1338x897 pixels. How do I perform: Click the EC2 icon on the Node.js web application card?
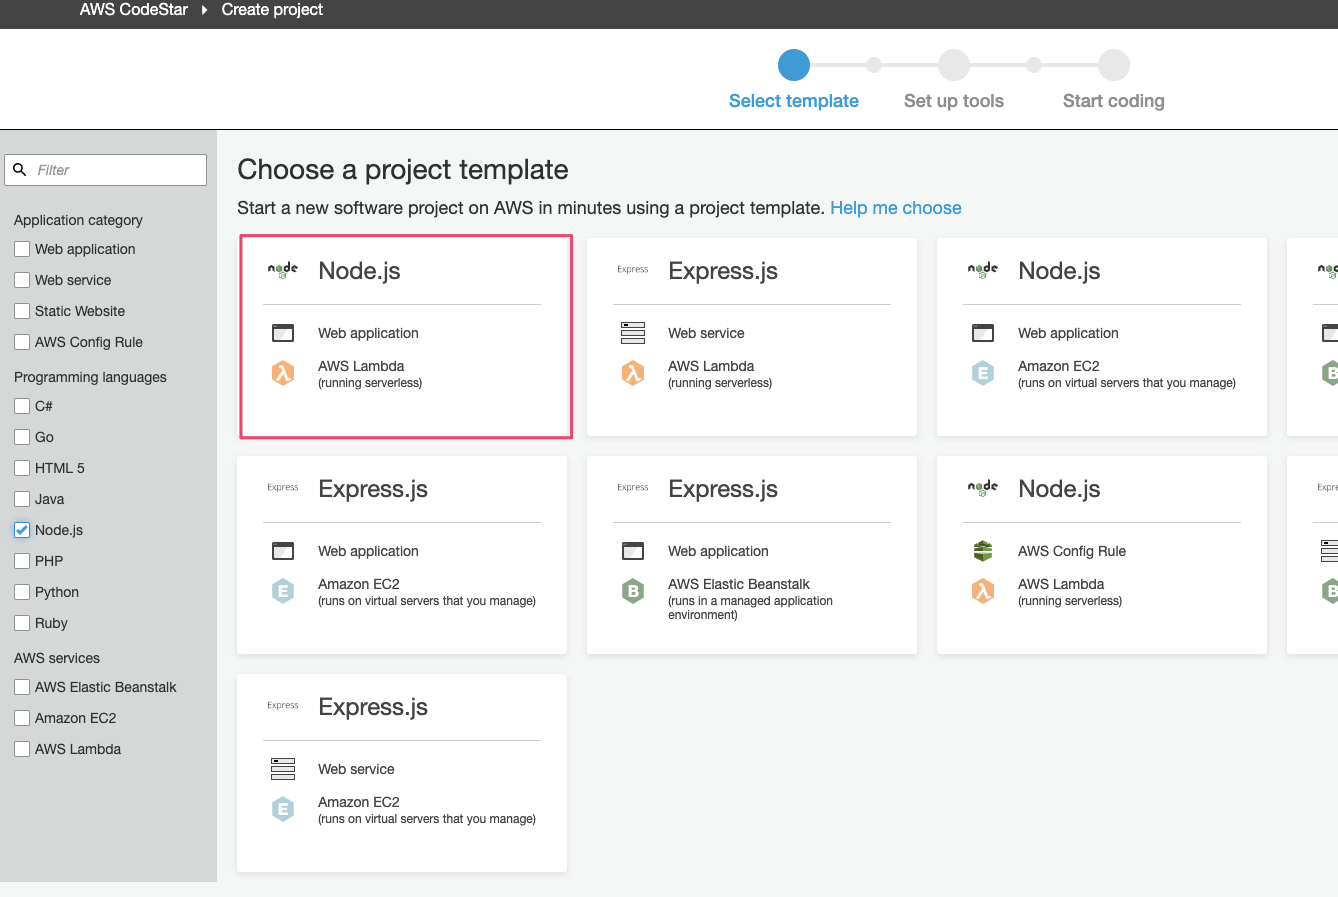[983, 373]
